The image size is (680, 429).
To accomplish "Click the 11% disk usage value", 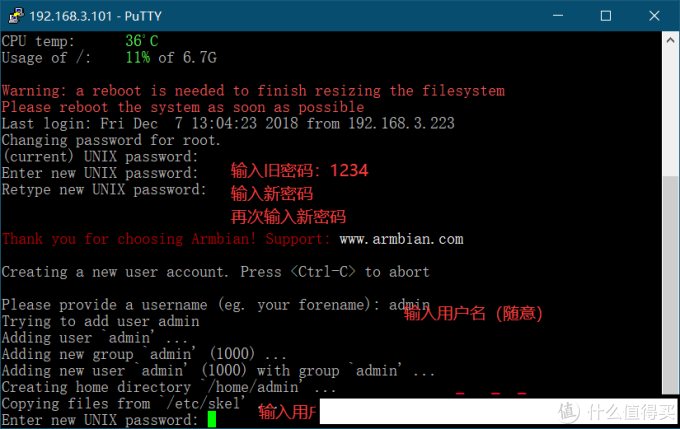I will [x=138, y=57].
